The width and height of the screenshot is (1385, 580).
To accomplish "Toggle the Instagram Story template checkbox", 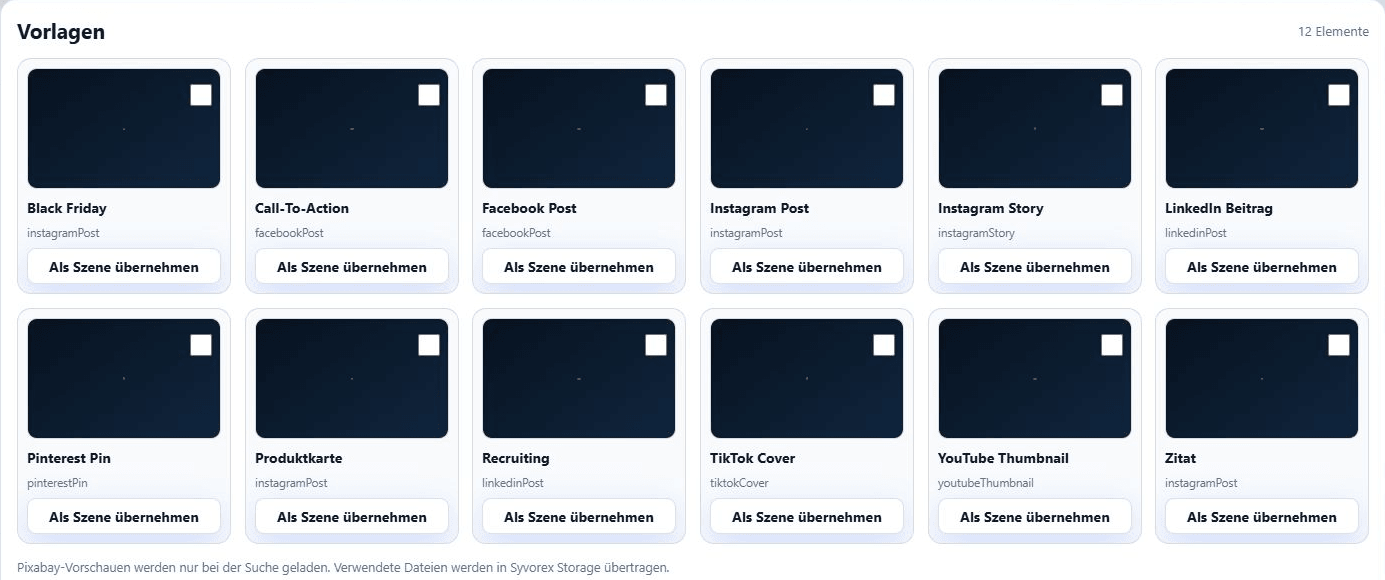I will (x=1112, y=95).
